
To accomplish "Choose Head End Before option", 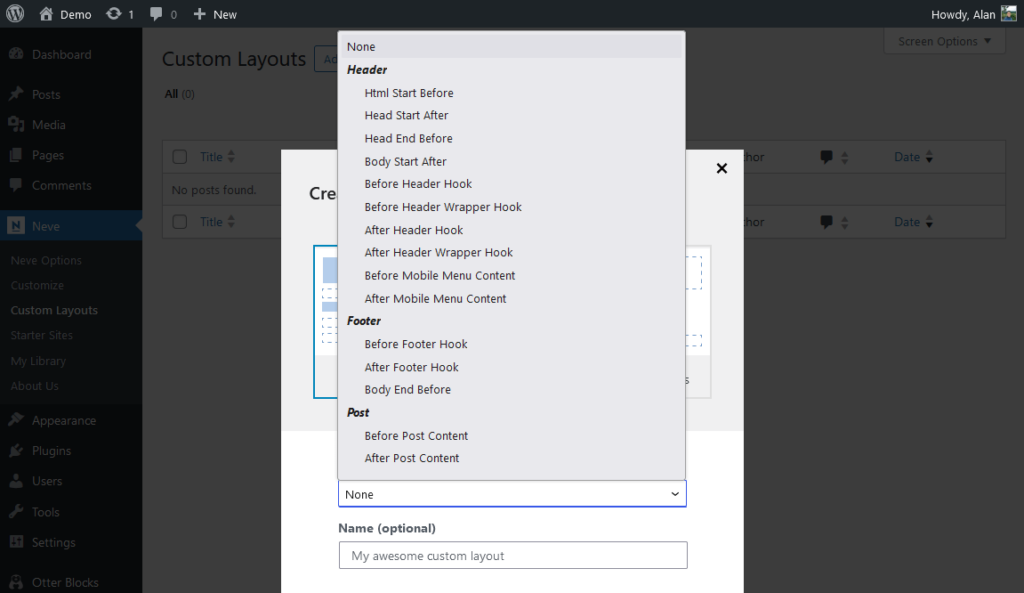I will pos(511,138).
